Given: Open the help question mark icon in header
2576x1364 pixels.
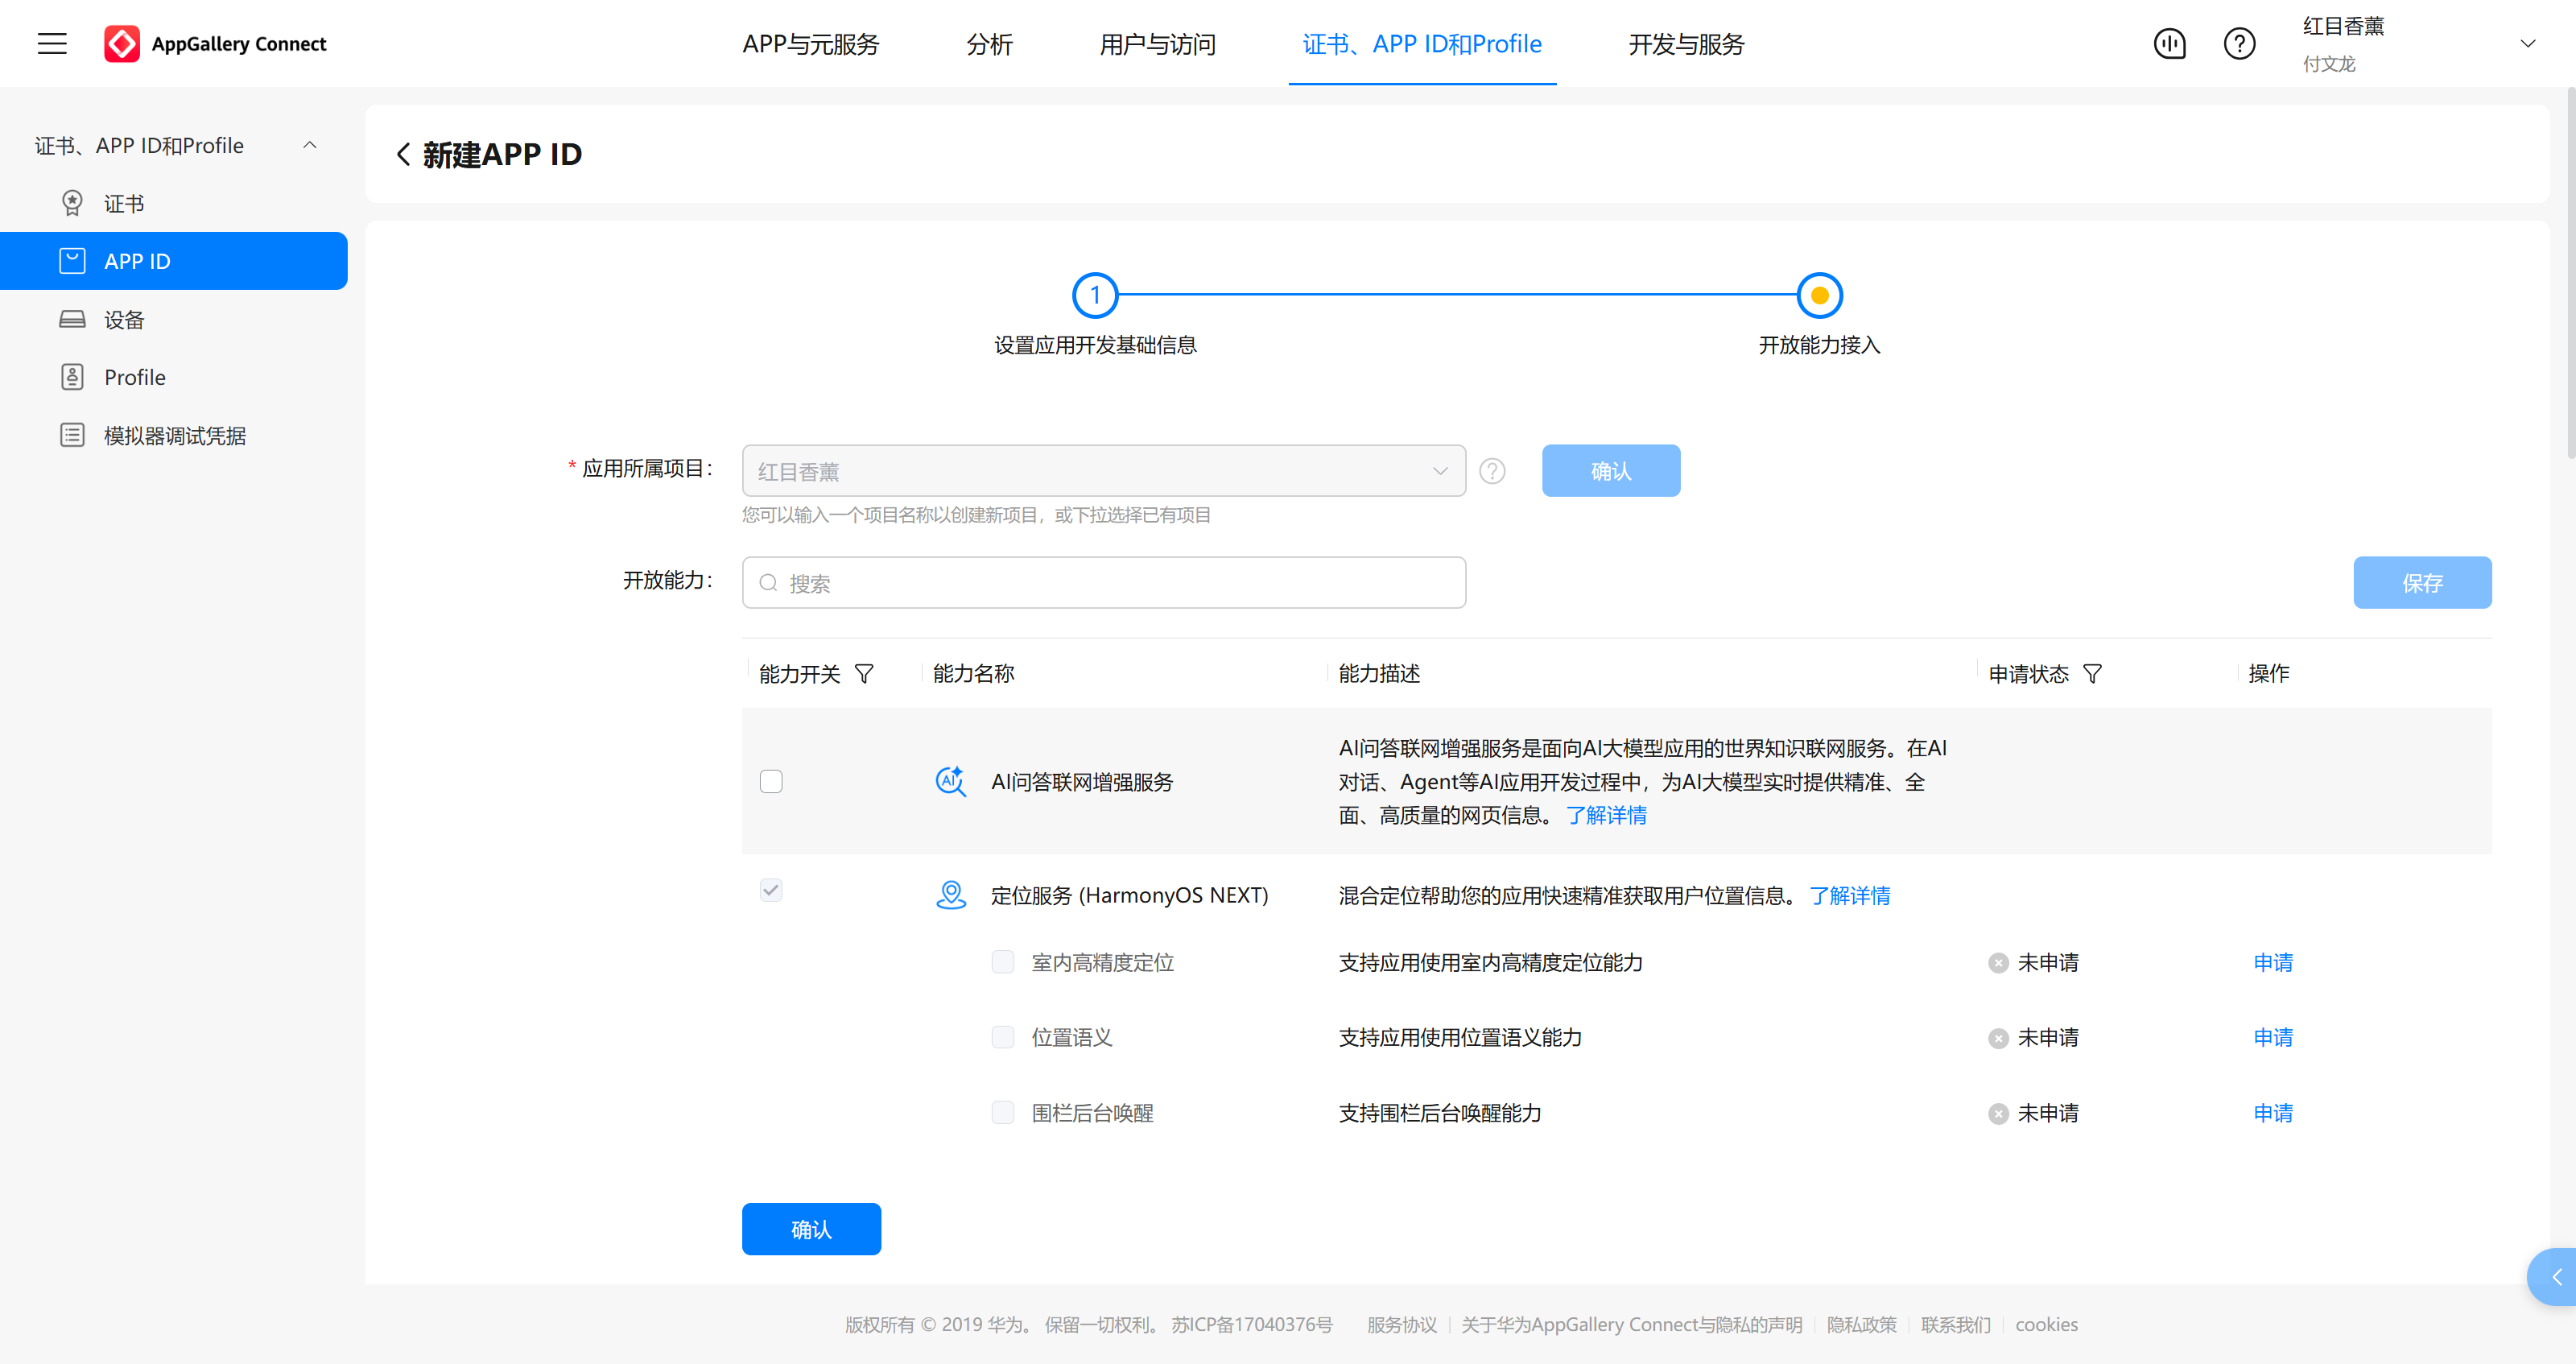Looking at the screenshot, I should tap(2239, 43).
